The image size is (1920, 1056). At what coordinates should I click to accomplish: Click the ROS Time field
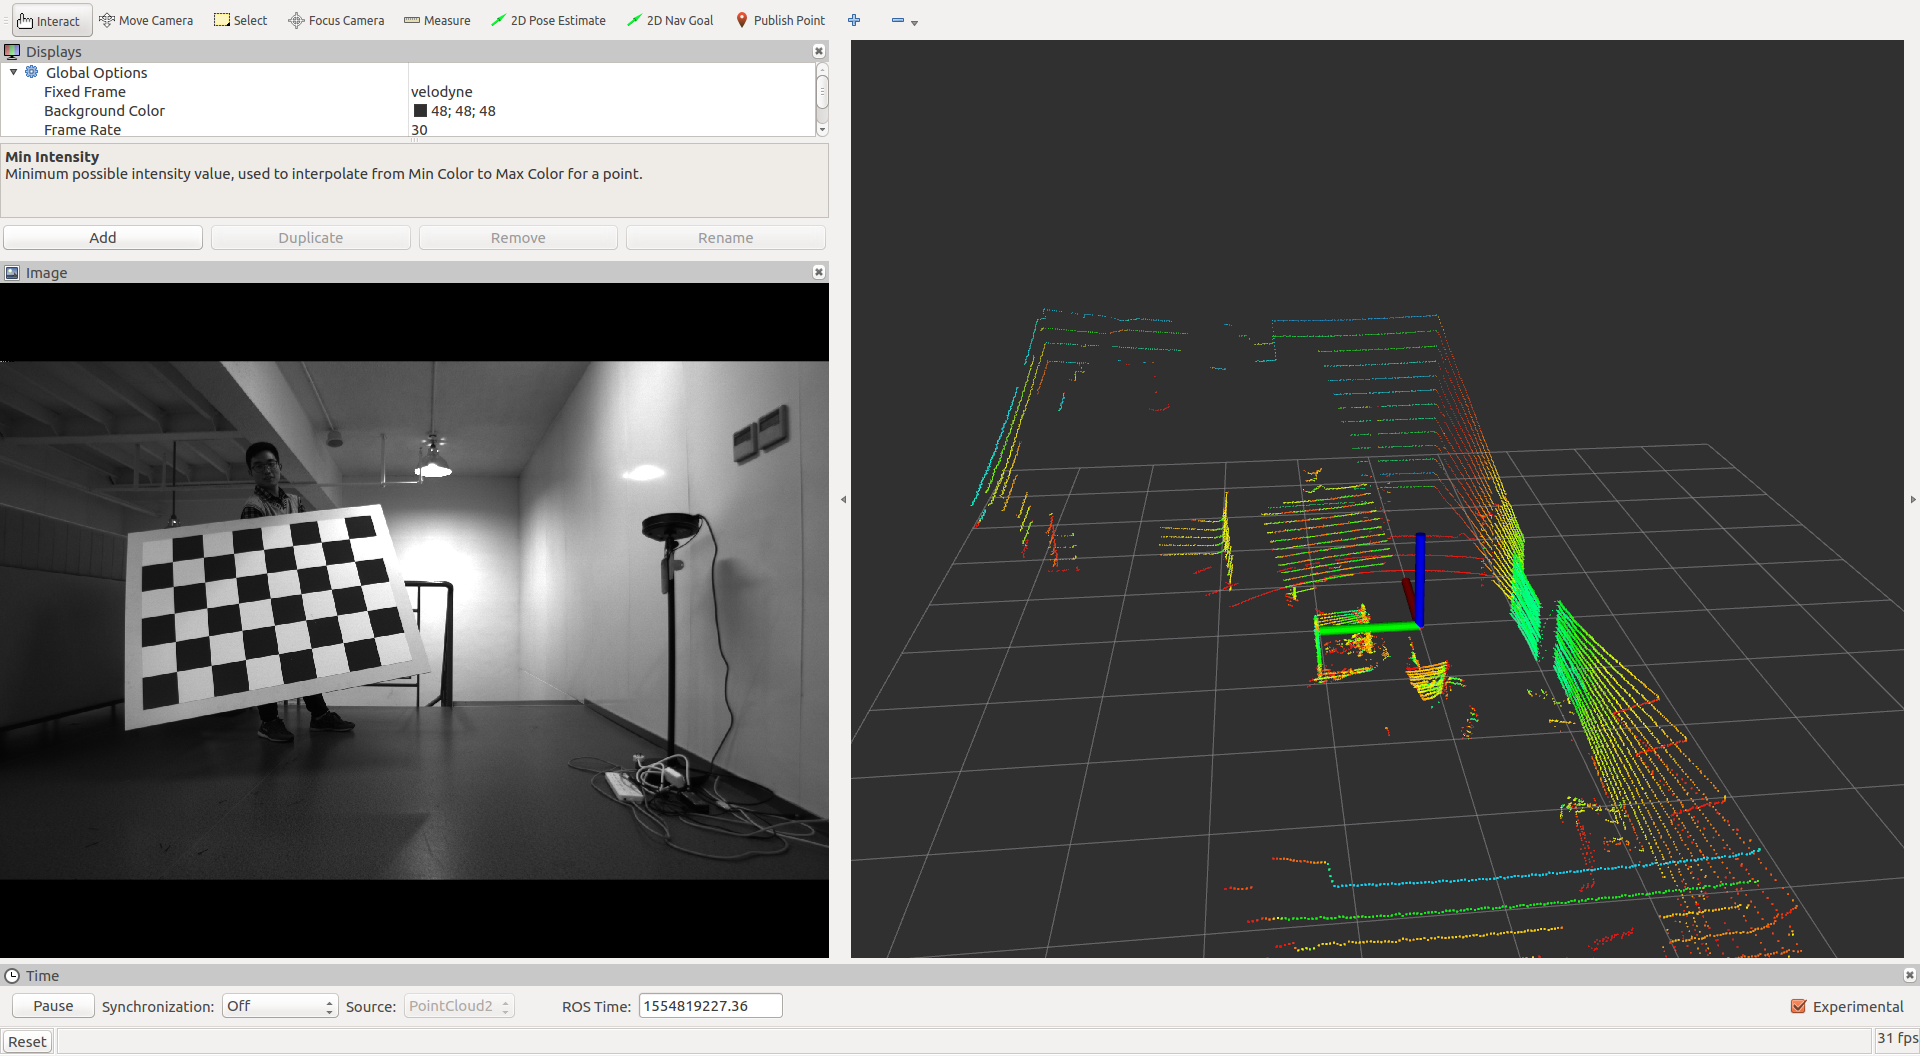(710, 1006)
